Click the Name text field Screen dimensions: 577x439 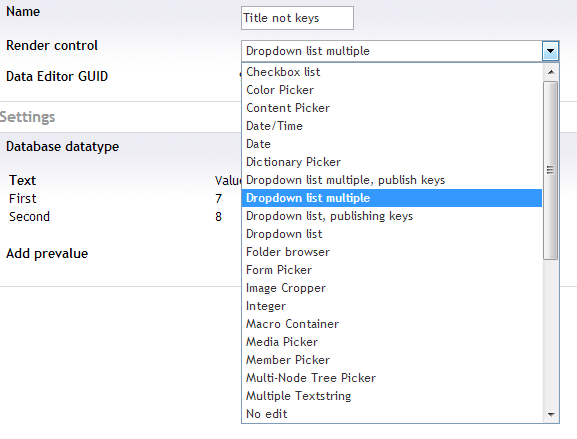point(297,18)
